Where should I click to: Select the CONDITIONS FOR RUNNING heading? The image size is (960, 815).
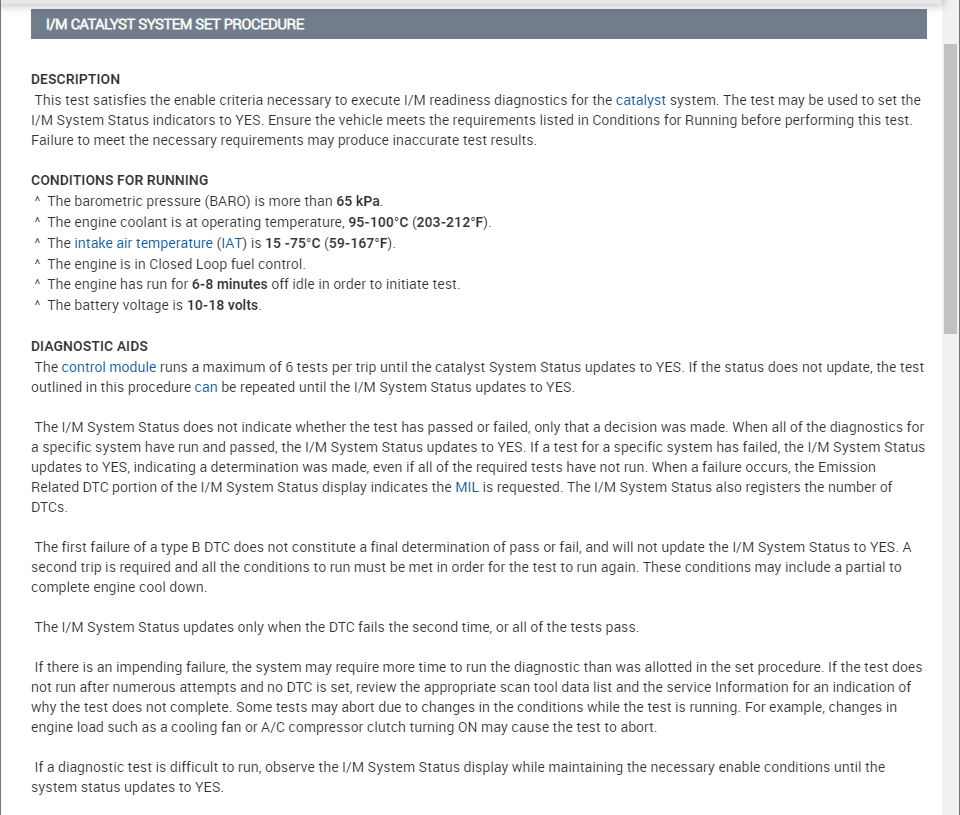click(120, 181)
